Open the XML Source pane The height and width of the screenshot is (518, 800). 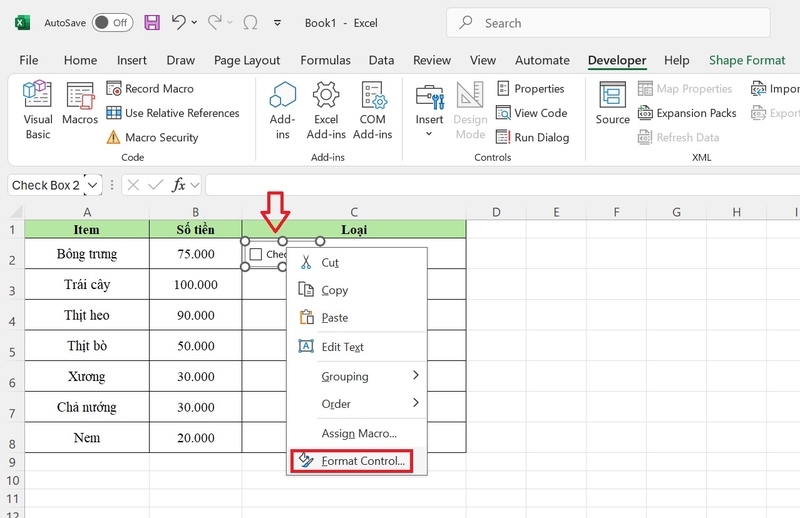612,103
